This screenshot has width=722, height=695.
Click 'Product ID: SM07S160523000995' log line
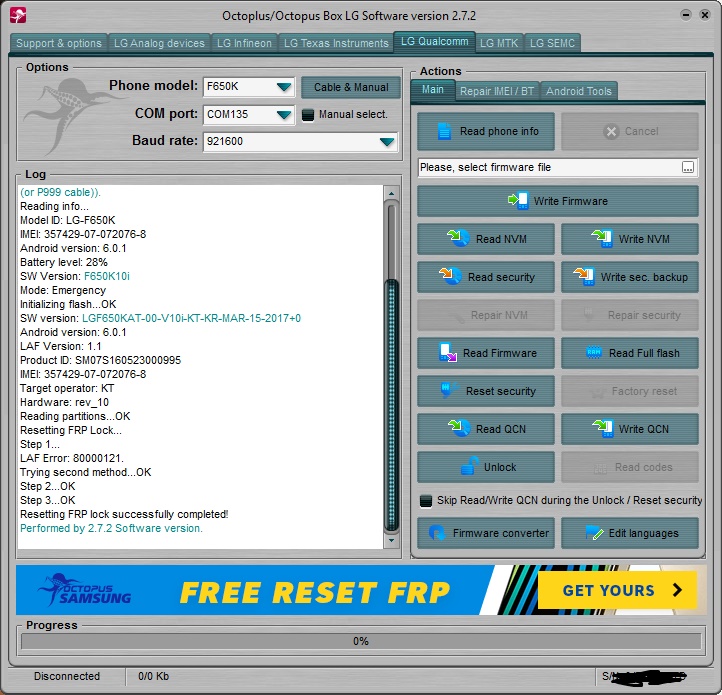(x=100, y=360)
